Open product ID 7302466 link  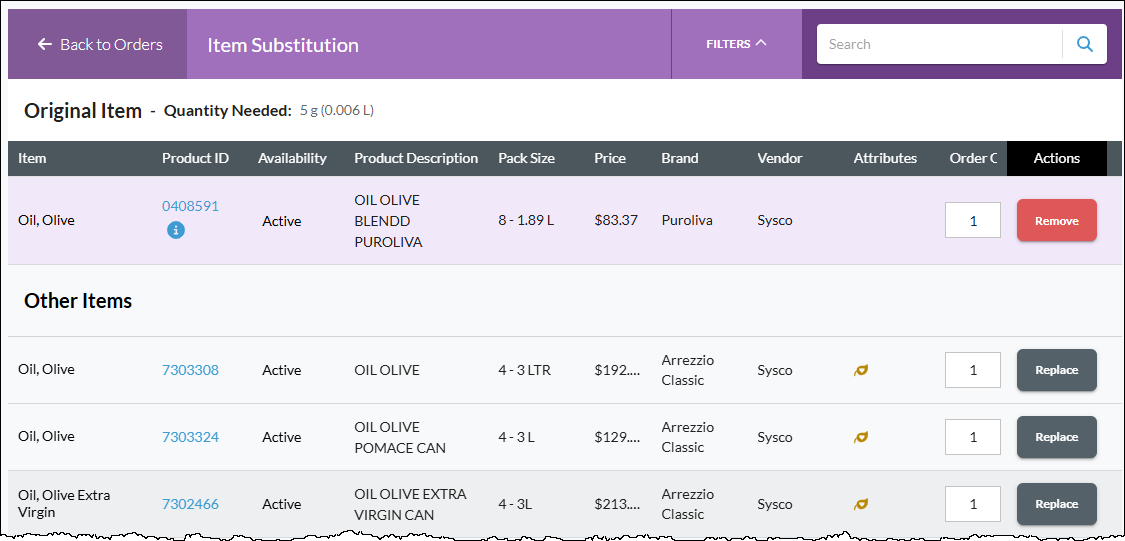[x=190, y=504]
